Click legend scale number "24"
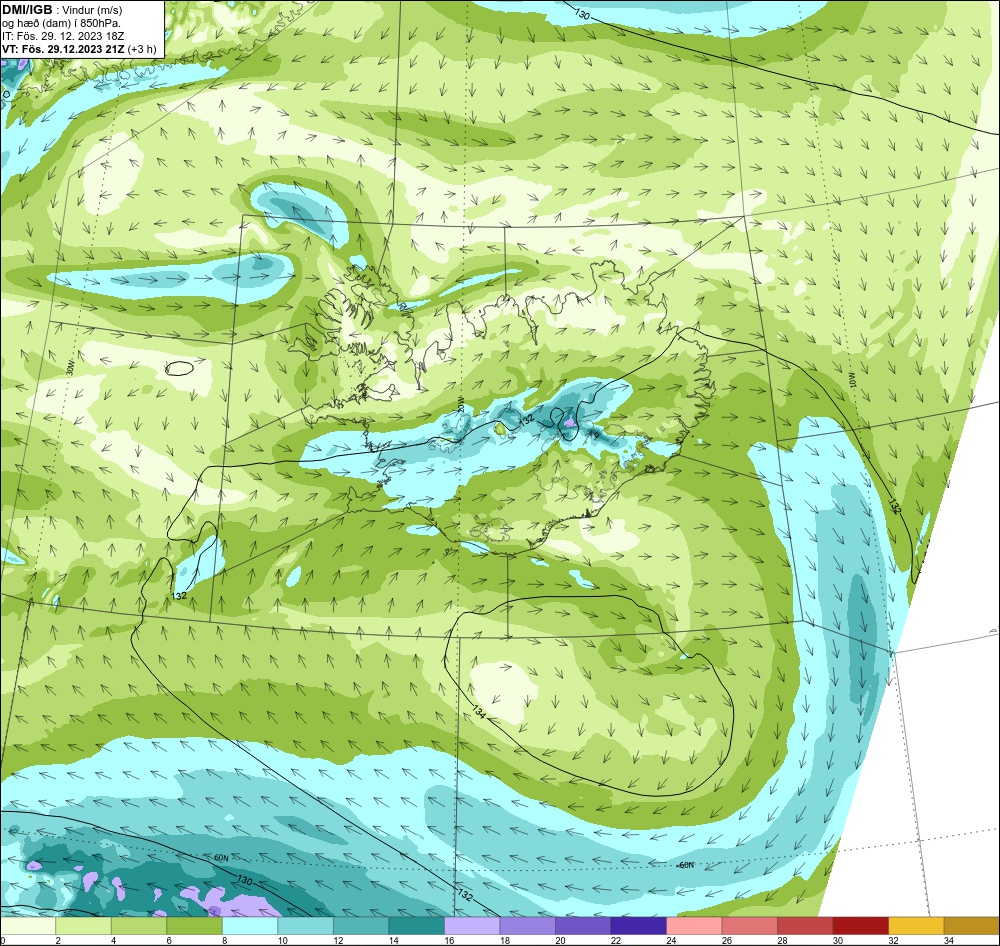Image resolution: width=1000 pixels, height=946 pixels. pyautogui.click(x=671, y=940)
